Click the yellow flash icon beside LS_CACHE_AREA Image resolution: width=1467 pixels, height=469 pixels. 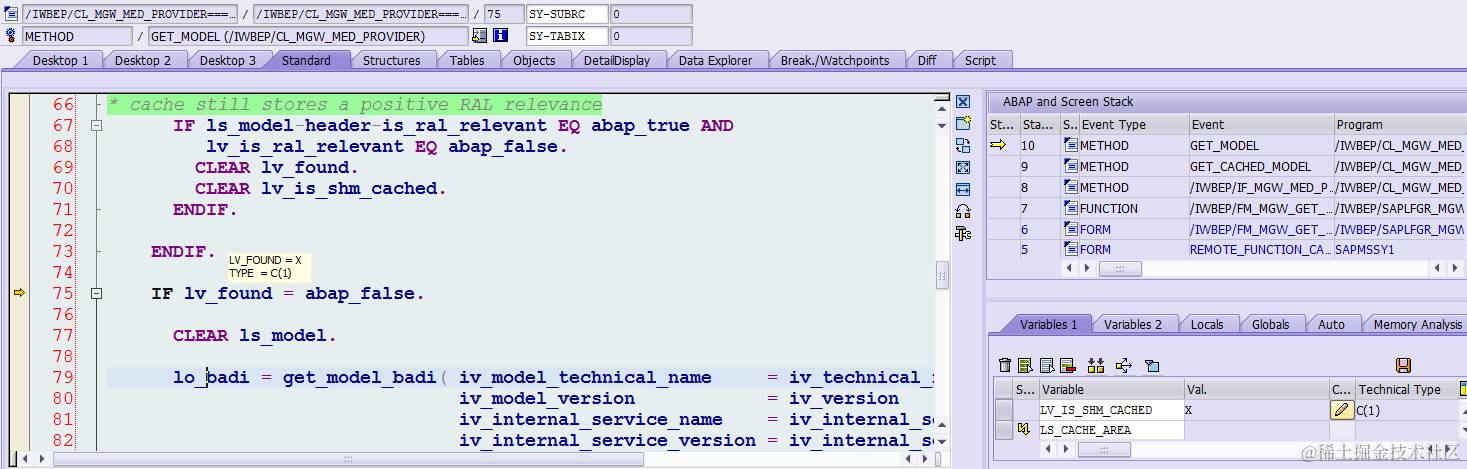[x=1023, y=430]
